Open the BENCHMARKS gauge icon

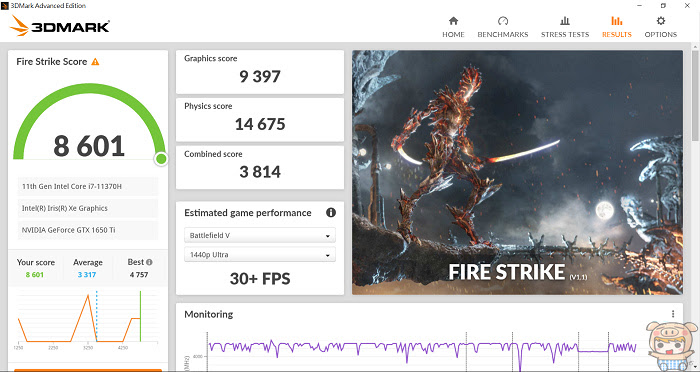[503, 21]
